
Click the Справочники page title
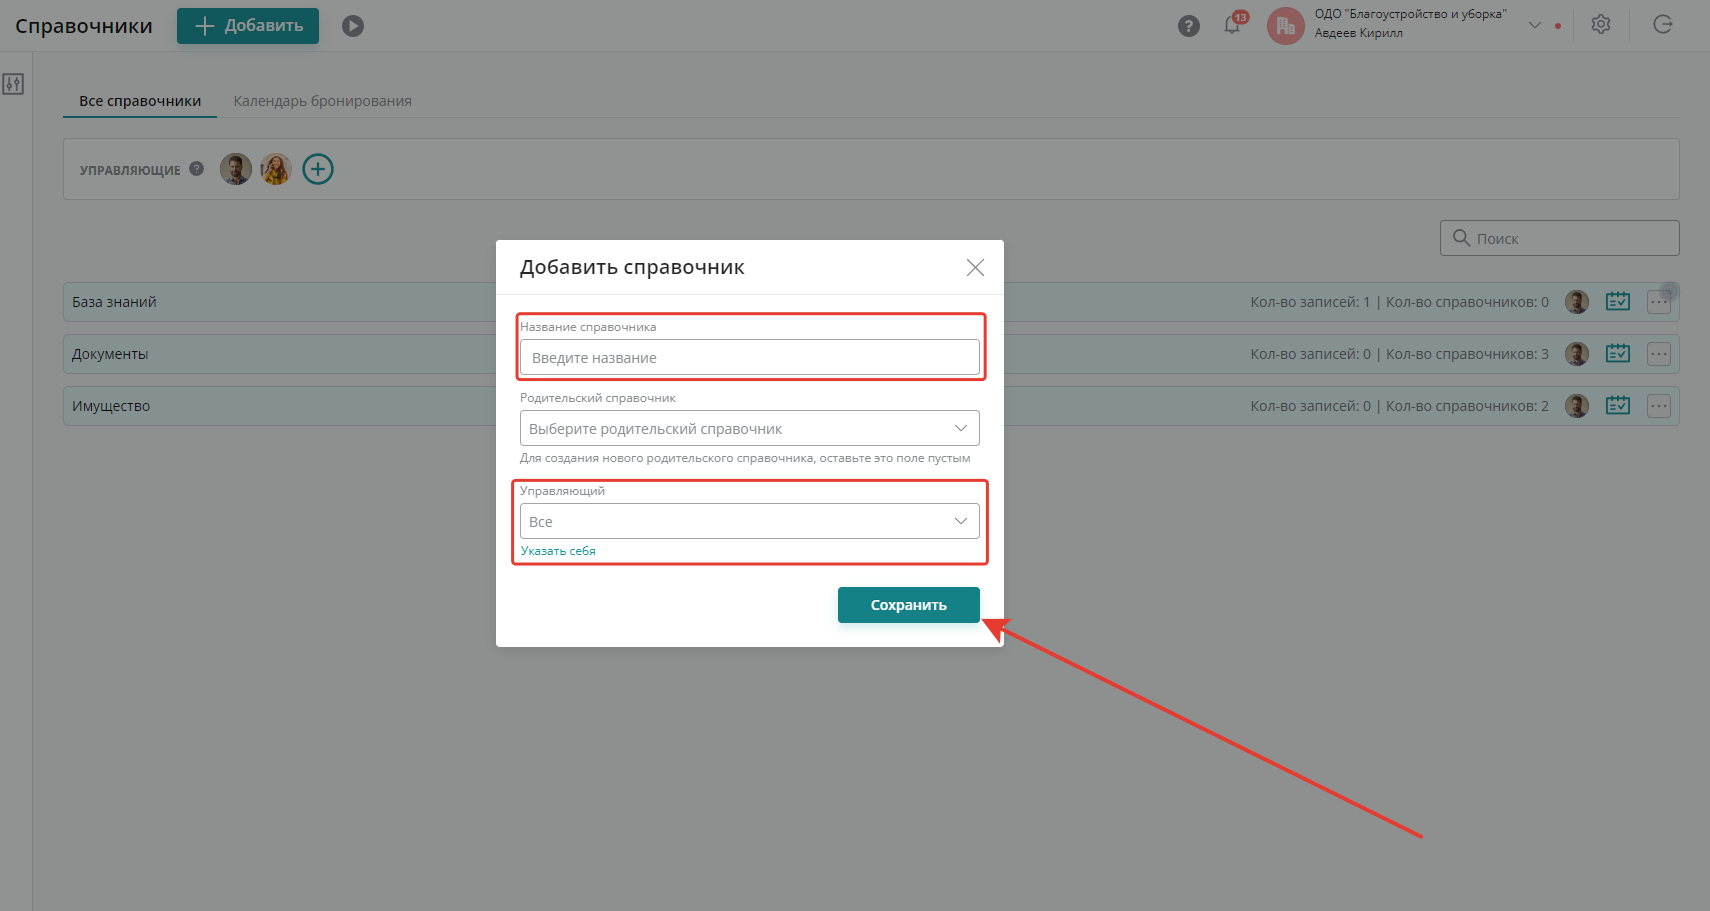click(x=84, y=26)
